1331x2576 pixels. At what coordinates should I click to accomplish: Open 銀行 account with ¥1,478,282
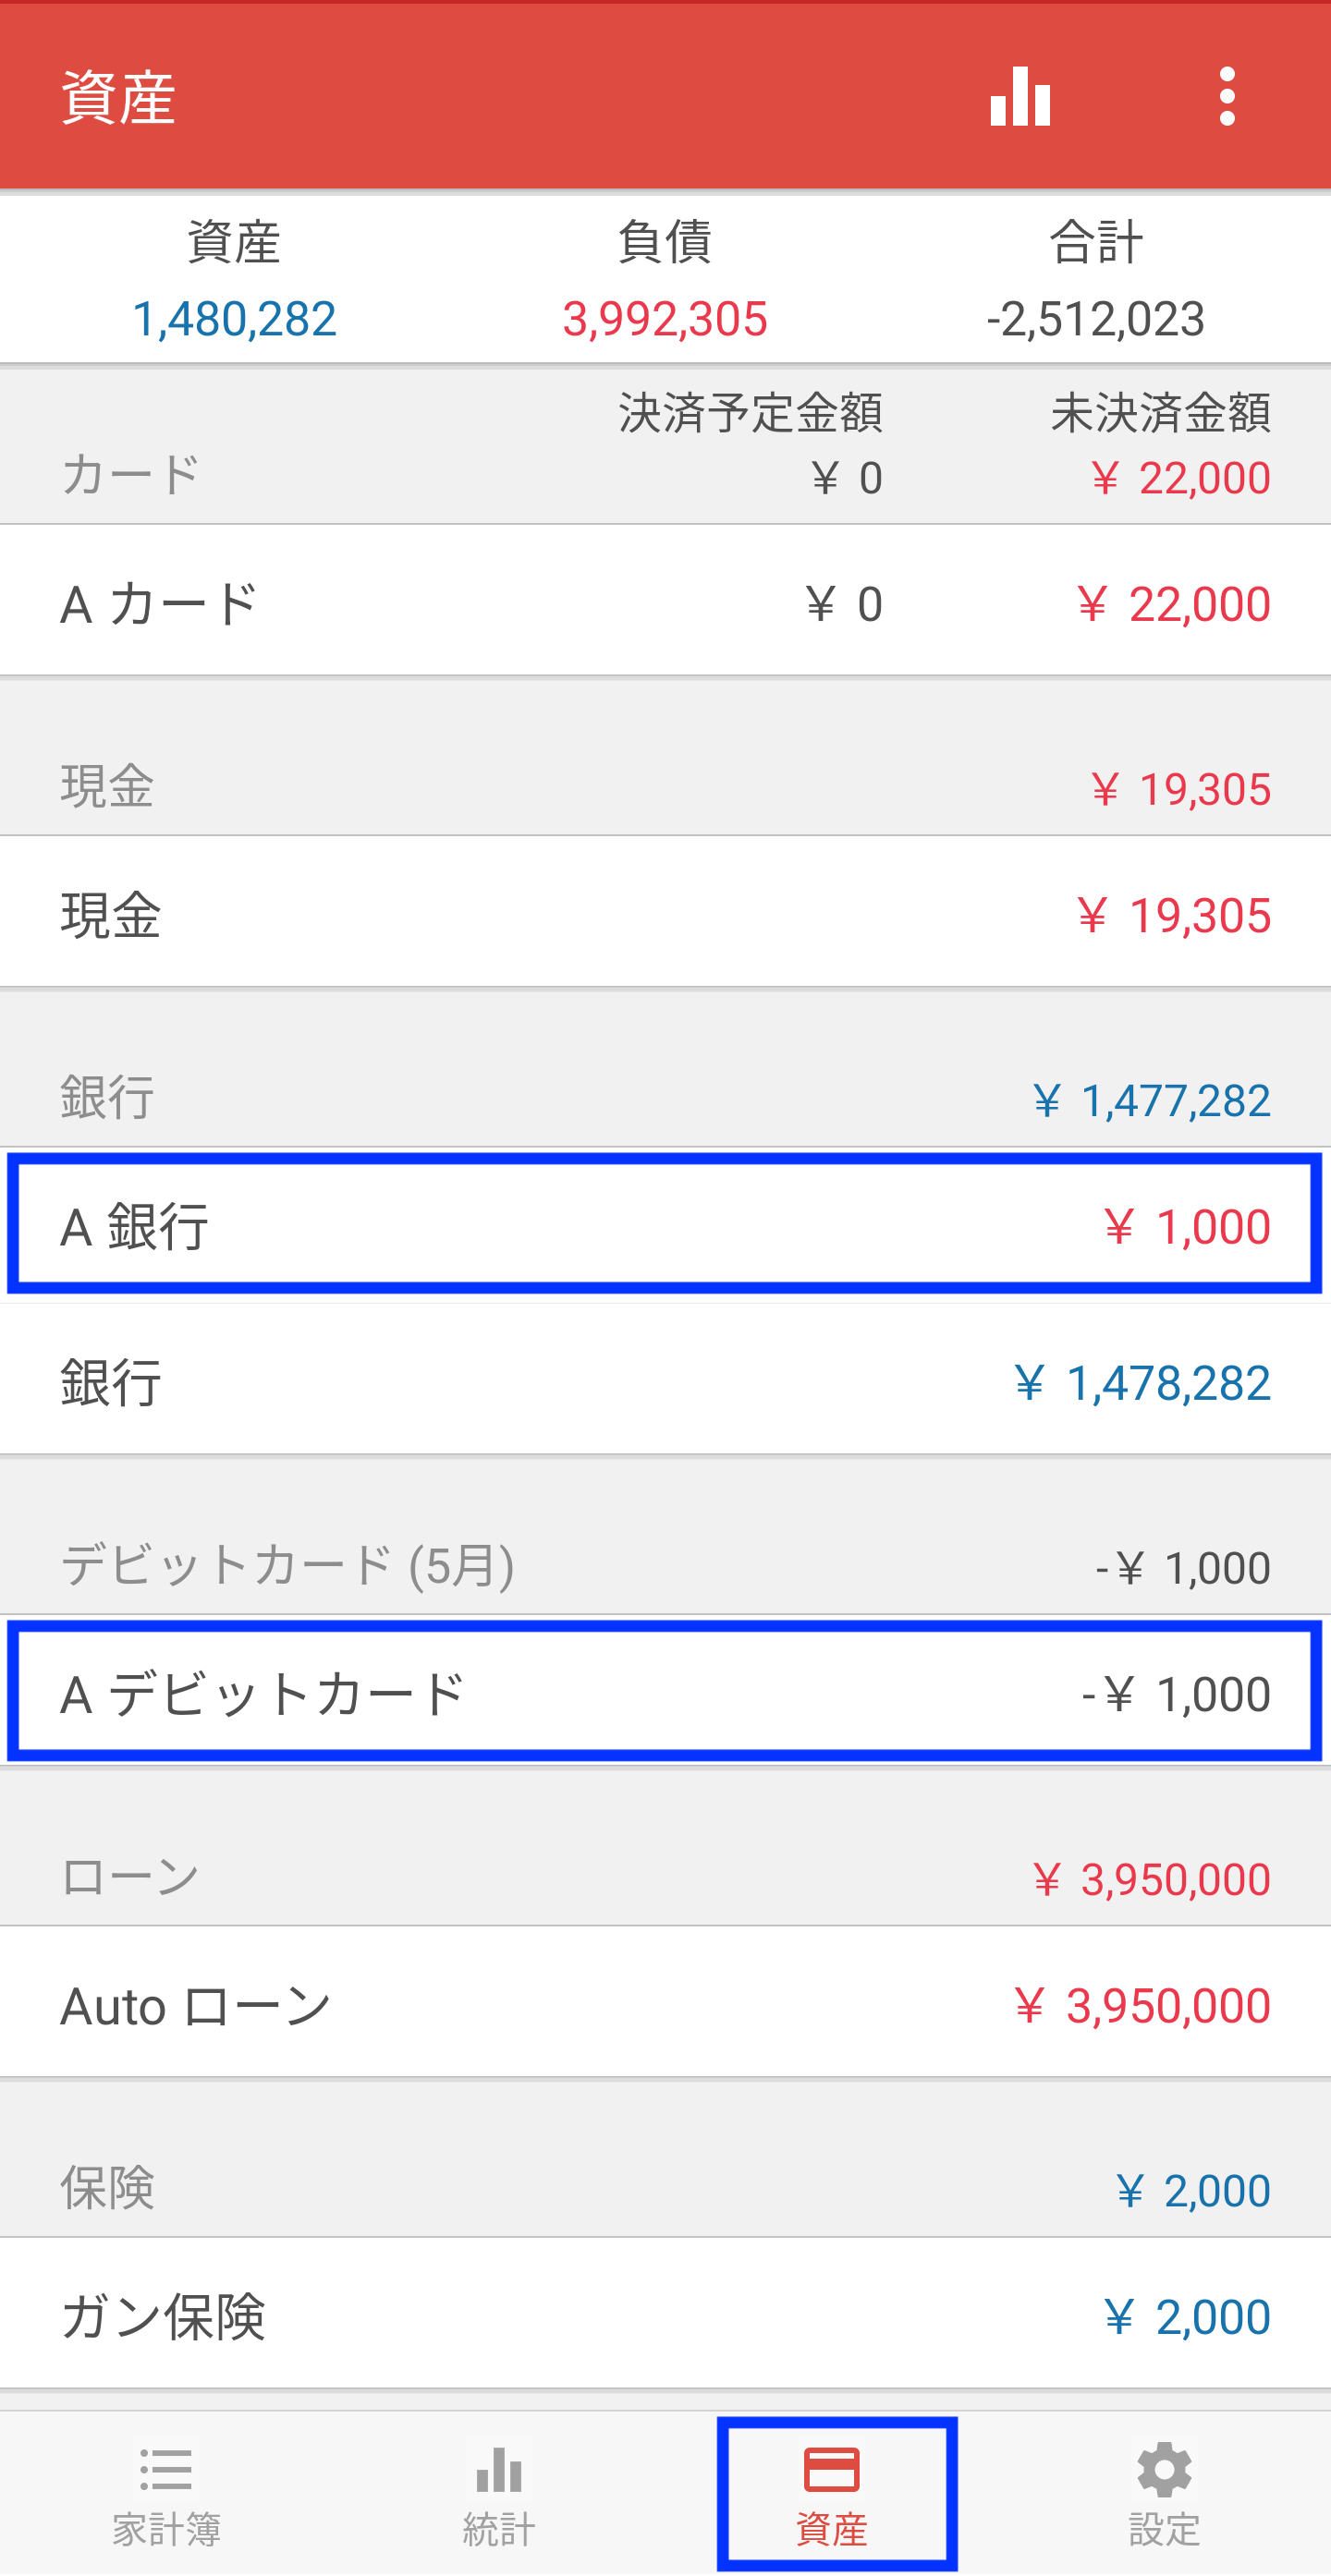coord(665,1380)
